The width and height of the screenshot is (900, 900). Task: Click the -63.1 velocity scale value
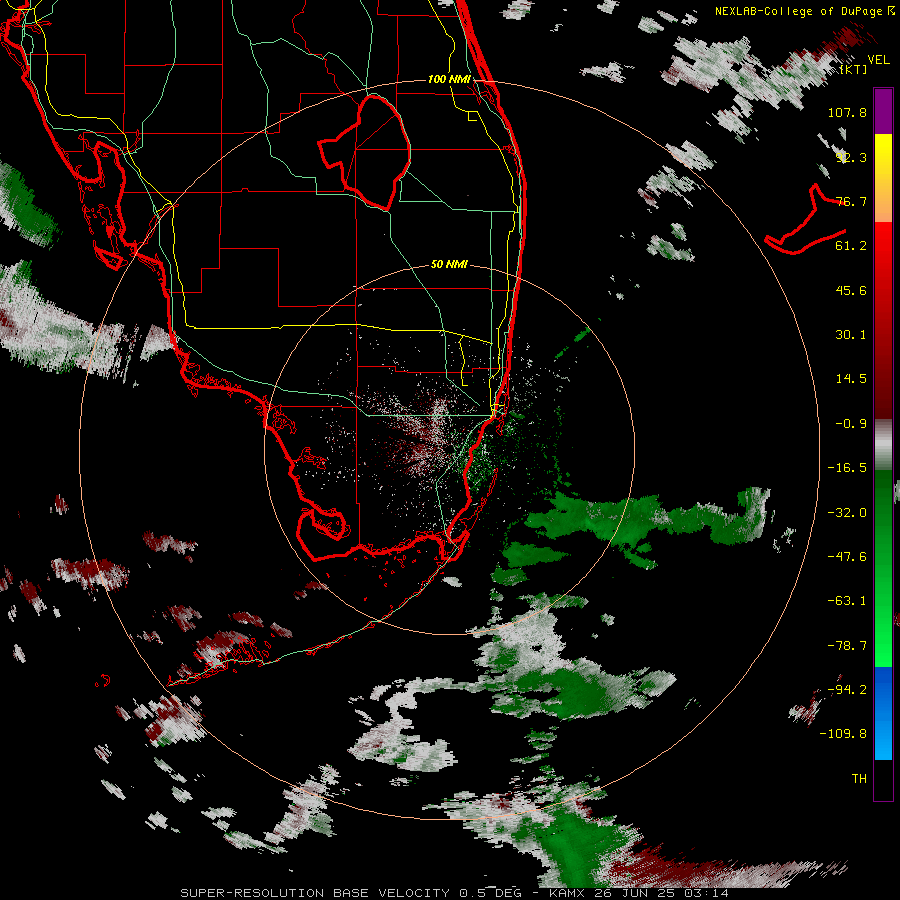click(847, 601)
